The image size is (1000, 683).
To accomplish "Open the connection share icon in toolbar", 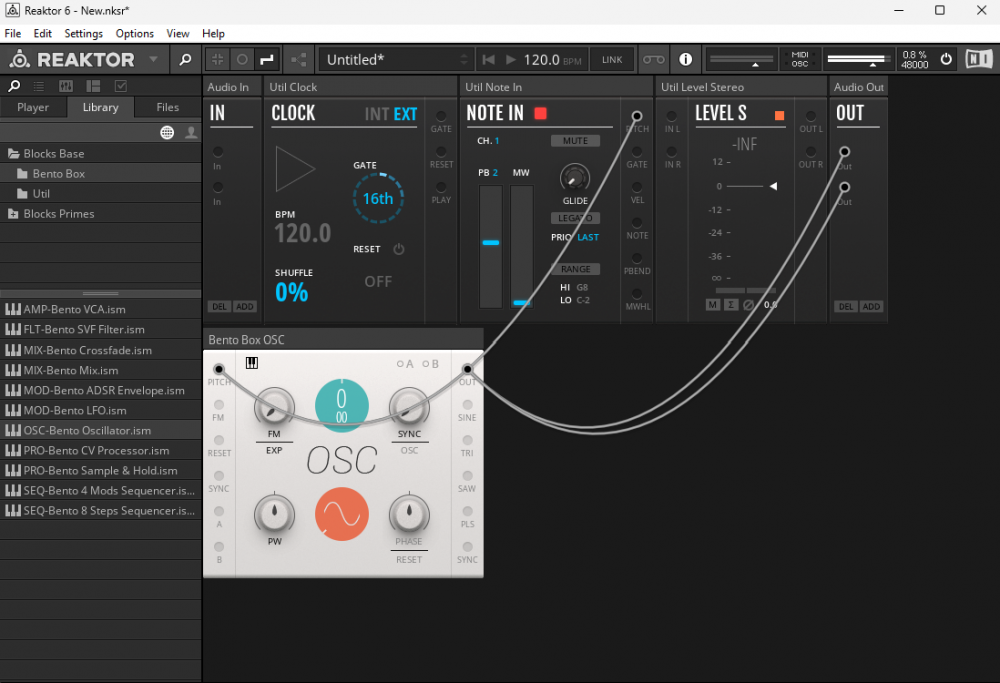I will click(x=298, y=60).
